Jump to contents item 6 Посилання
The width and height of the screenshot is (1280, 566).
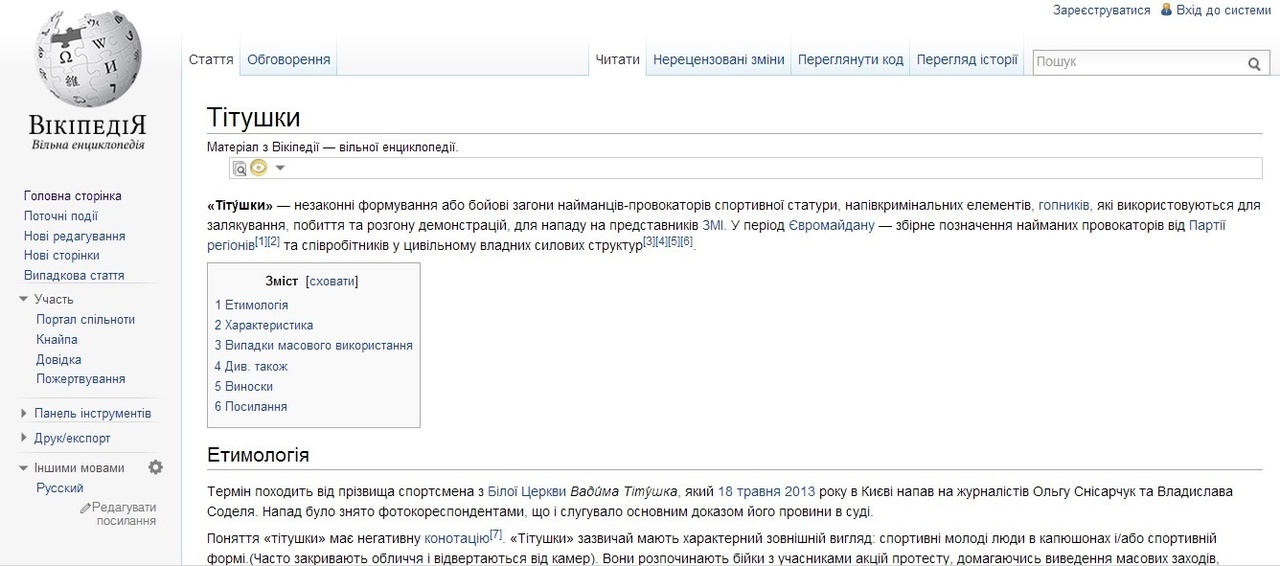click(x=251, y=407)
